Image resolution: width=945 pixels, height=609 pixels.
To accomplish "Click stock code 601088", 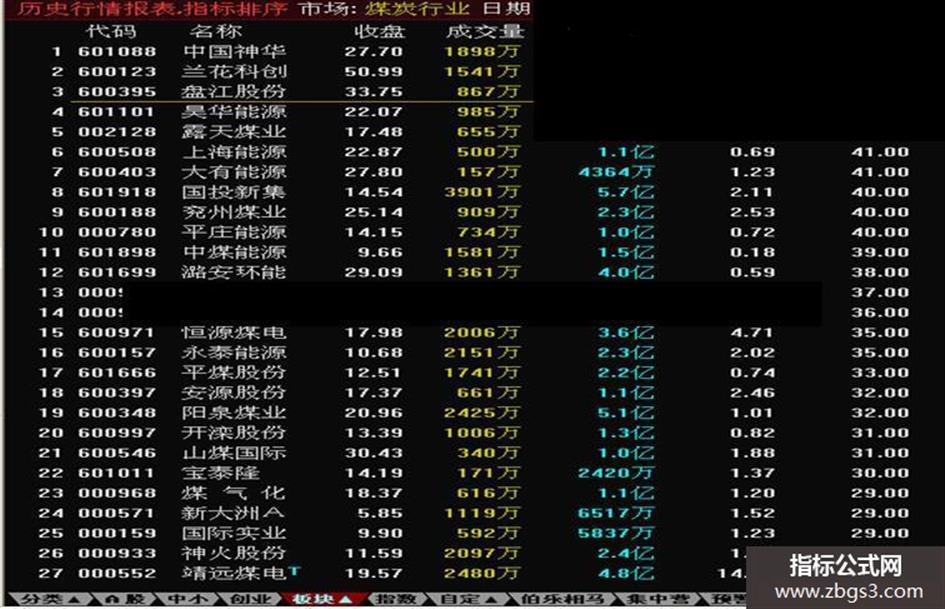I will pyautogui.click(x=117, y=52).
